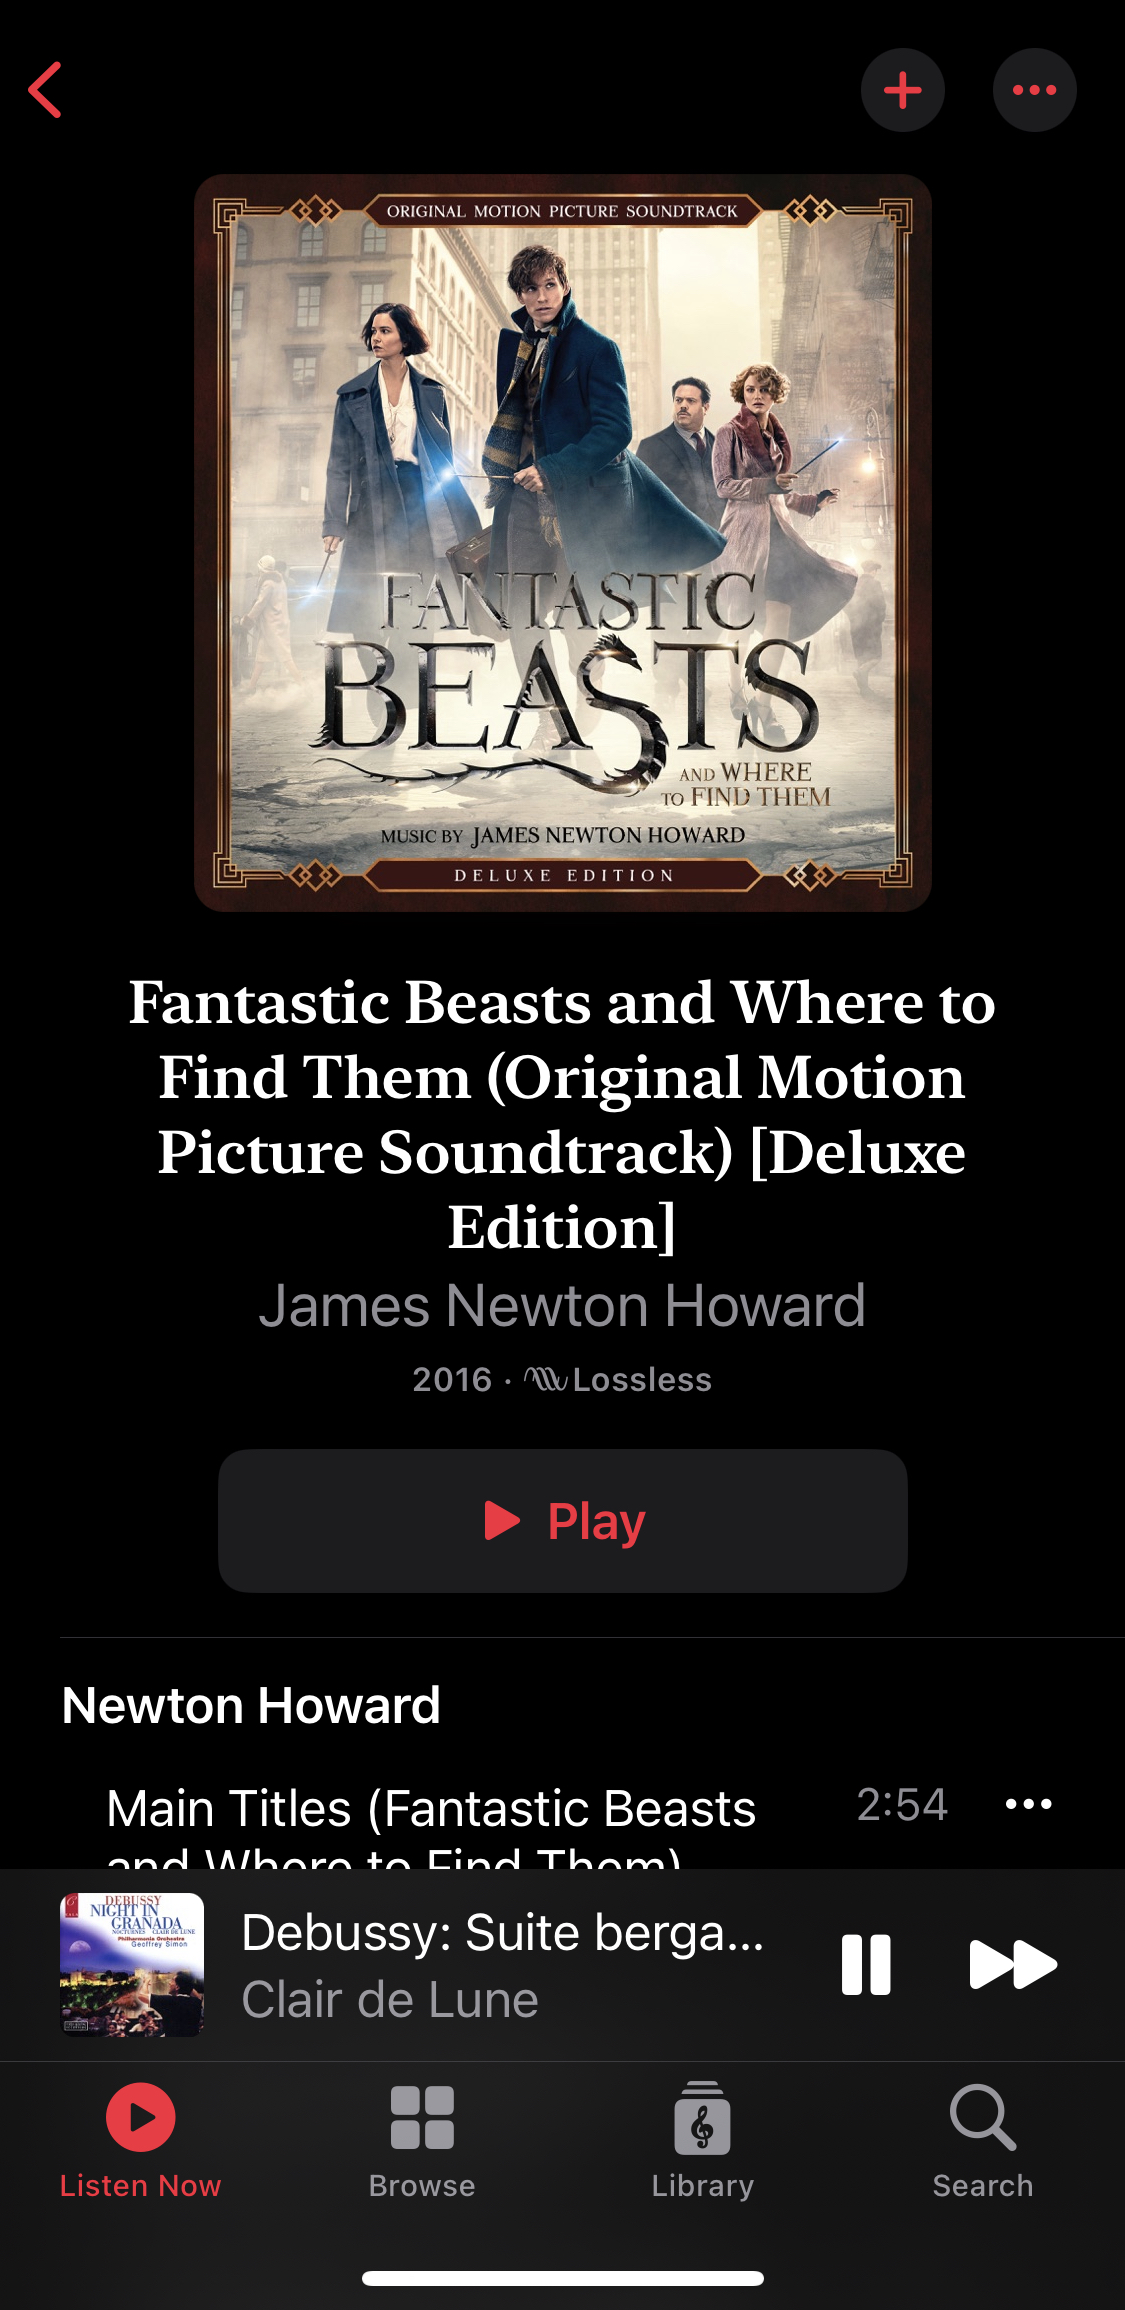Play the Fantastic Beasts album
Screen dimensions: 1125x2310
click(563, 1521)
